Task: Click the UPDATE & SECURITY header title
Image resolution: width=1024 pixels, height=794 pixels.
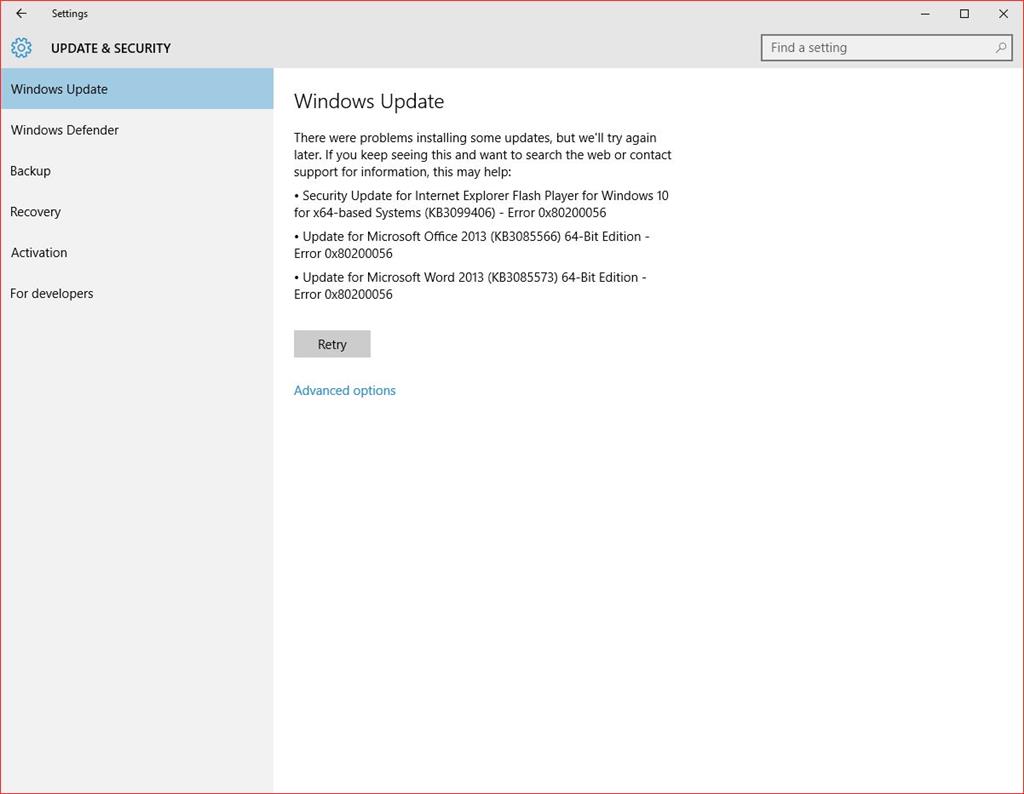Action: 111,48
